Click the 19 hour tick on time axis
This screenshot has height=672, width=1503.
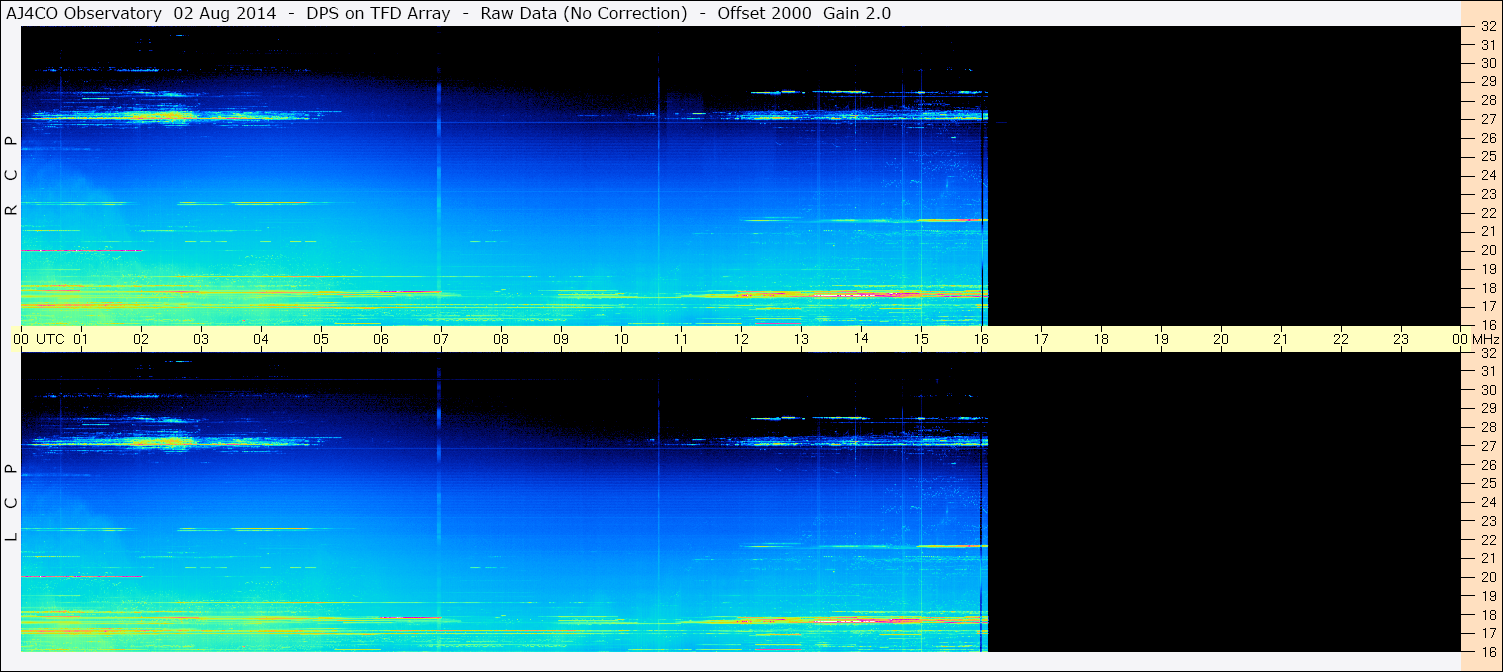coord(1161,339)
